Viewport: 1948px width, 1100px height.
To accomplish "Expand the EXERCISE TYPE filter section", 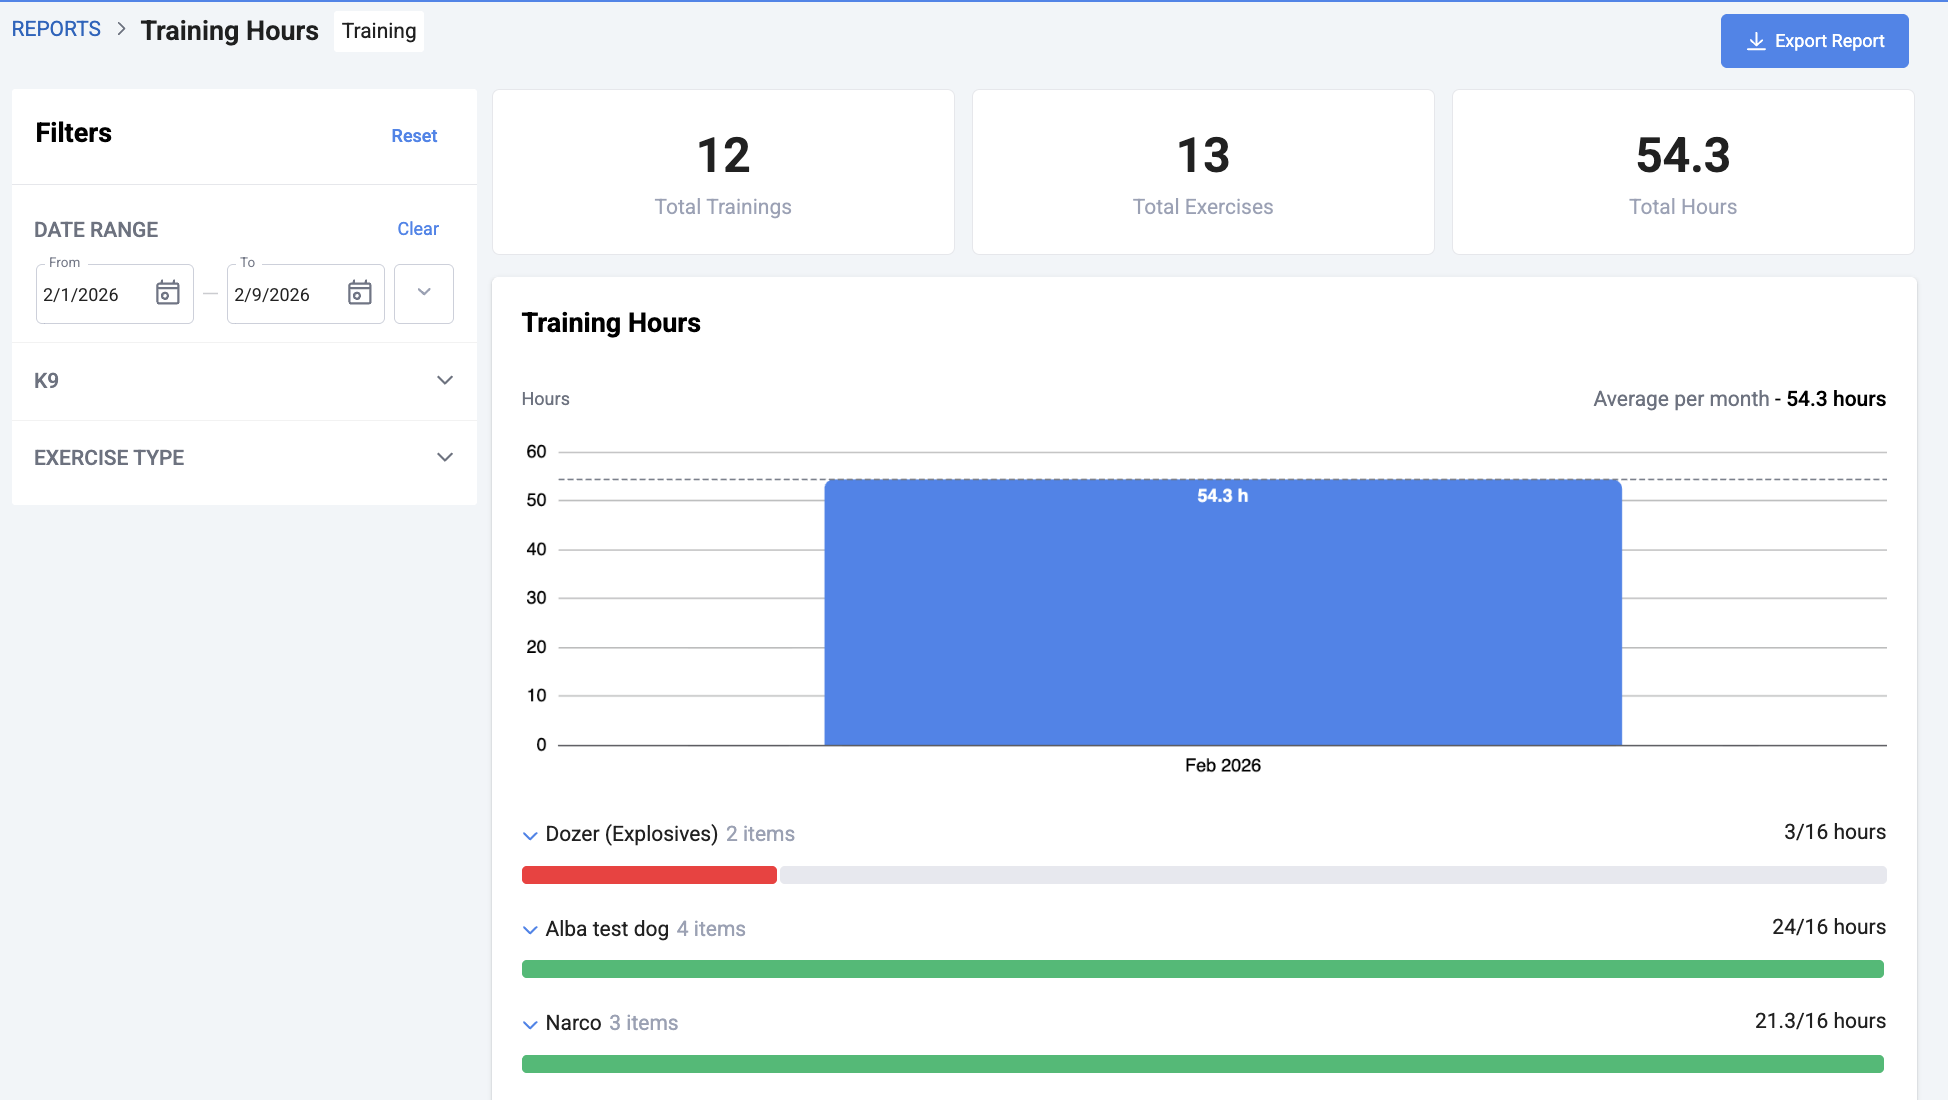I will tap(445, 457).
